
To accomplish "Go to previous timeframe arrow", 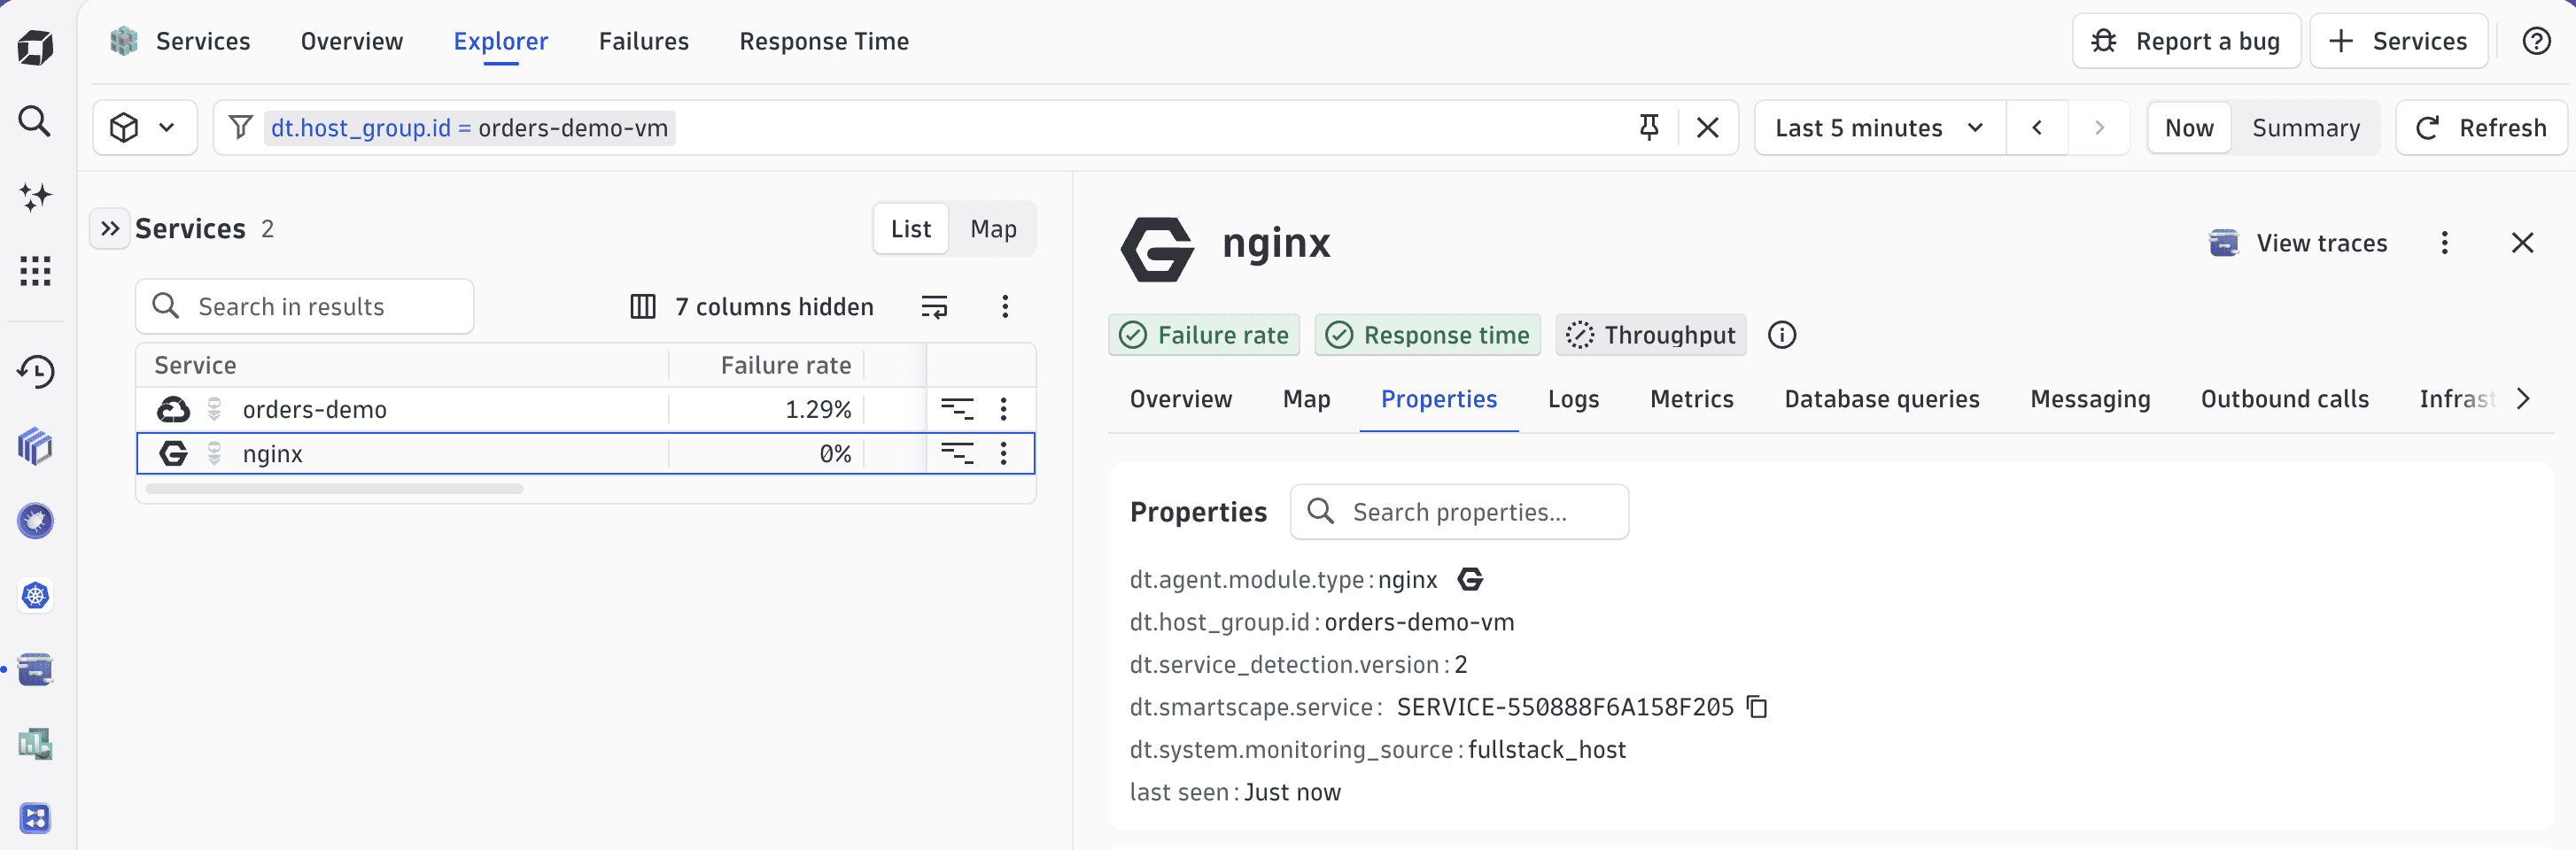I will [2037, 127].
